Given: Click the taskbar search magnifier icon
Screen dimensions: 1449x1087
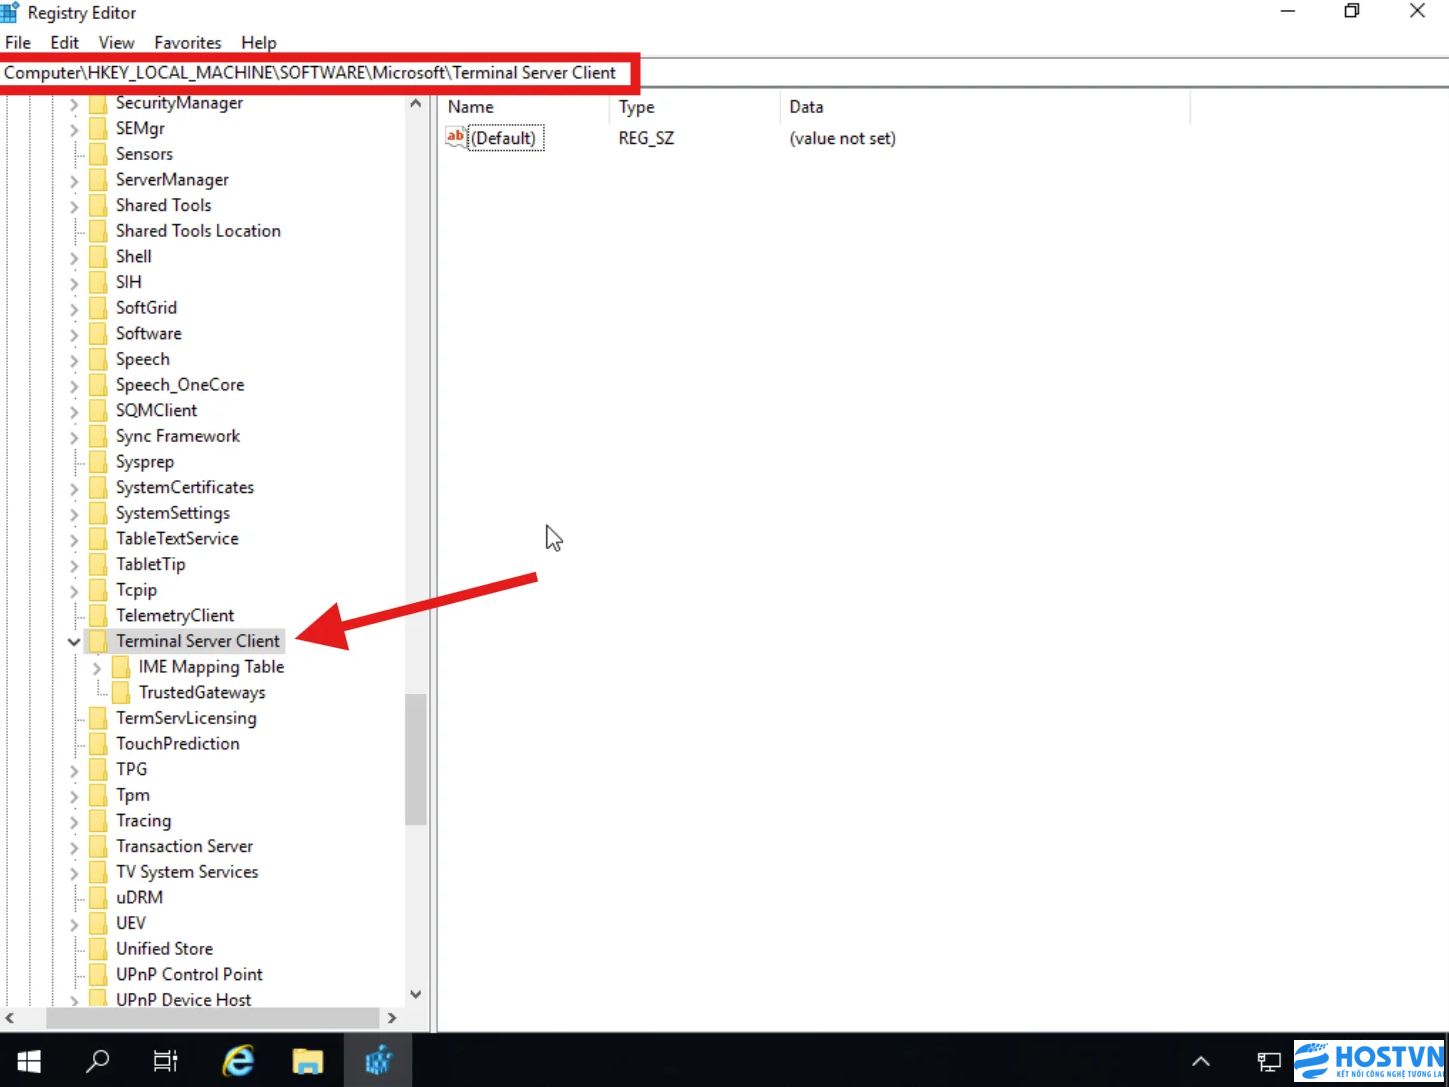Looking at the screenshot, I should [97, 1060].
